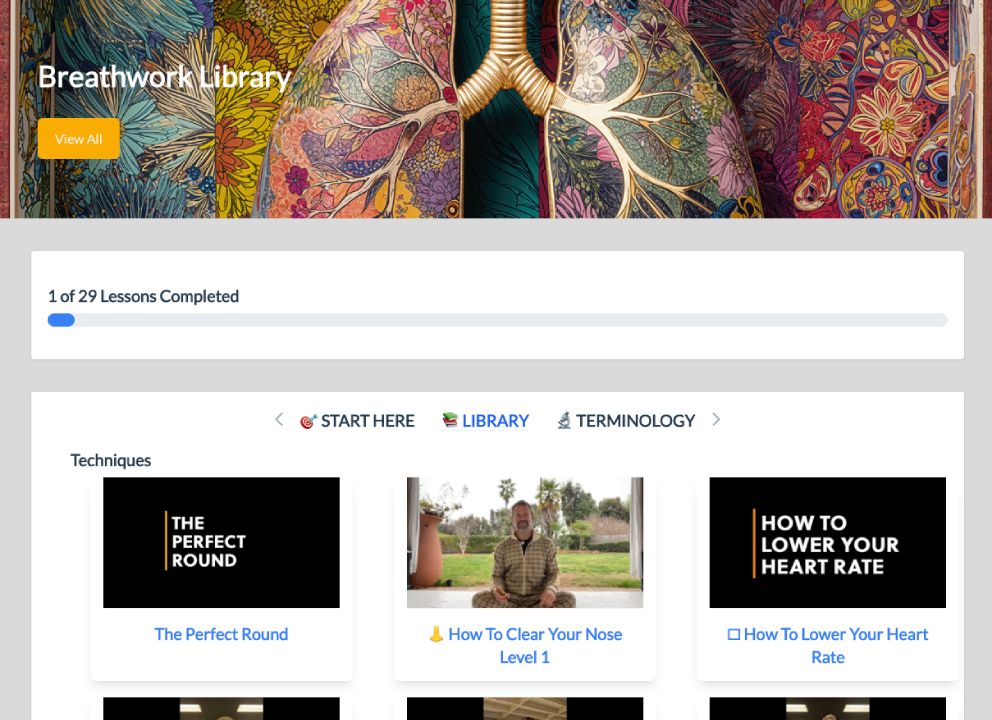Click the books icon beside LIBRARY
992x720 pixels.
(450, 420)
